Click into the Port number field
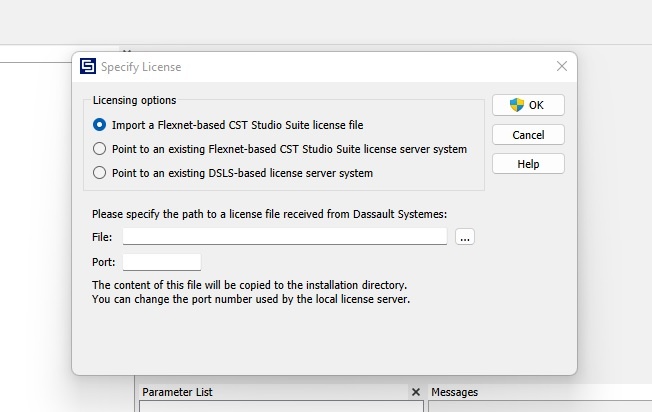Screen dimensions: 652x412 click(x=162, y=262)
